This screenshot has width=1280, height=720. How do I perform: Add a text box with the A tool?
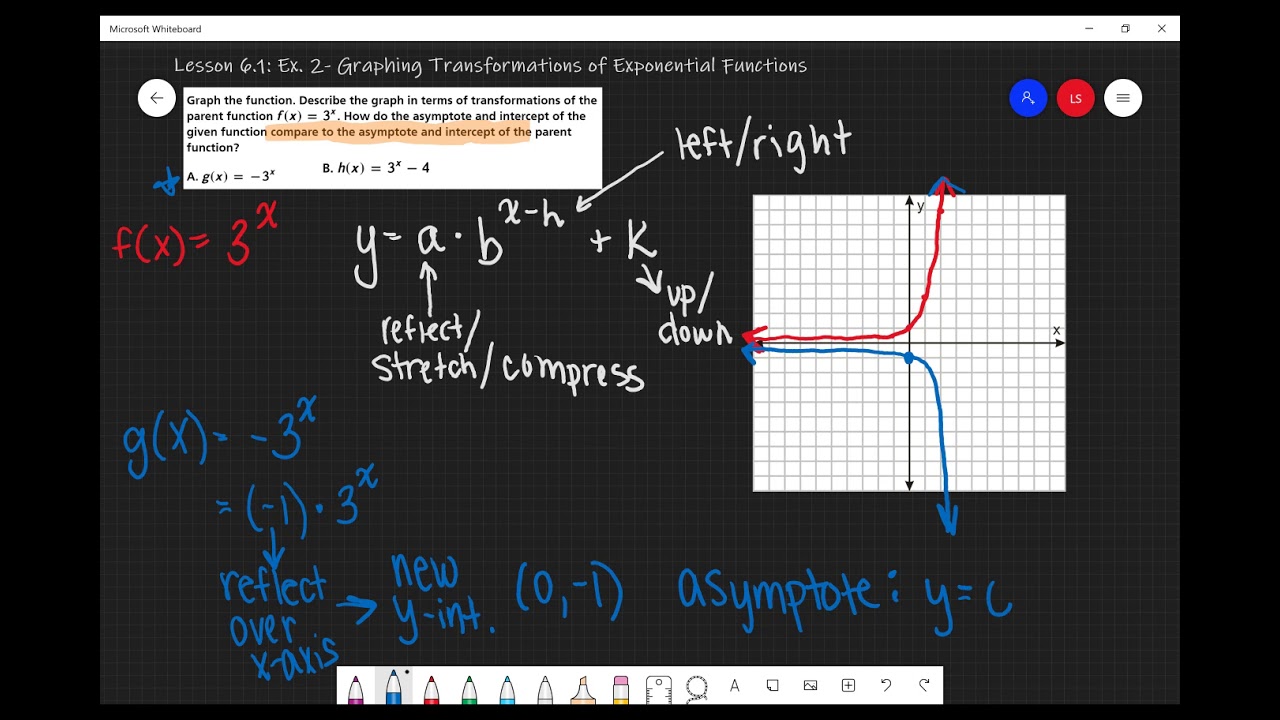click(x=735, y=686)
